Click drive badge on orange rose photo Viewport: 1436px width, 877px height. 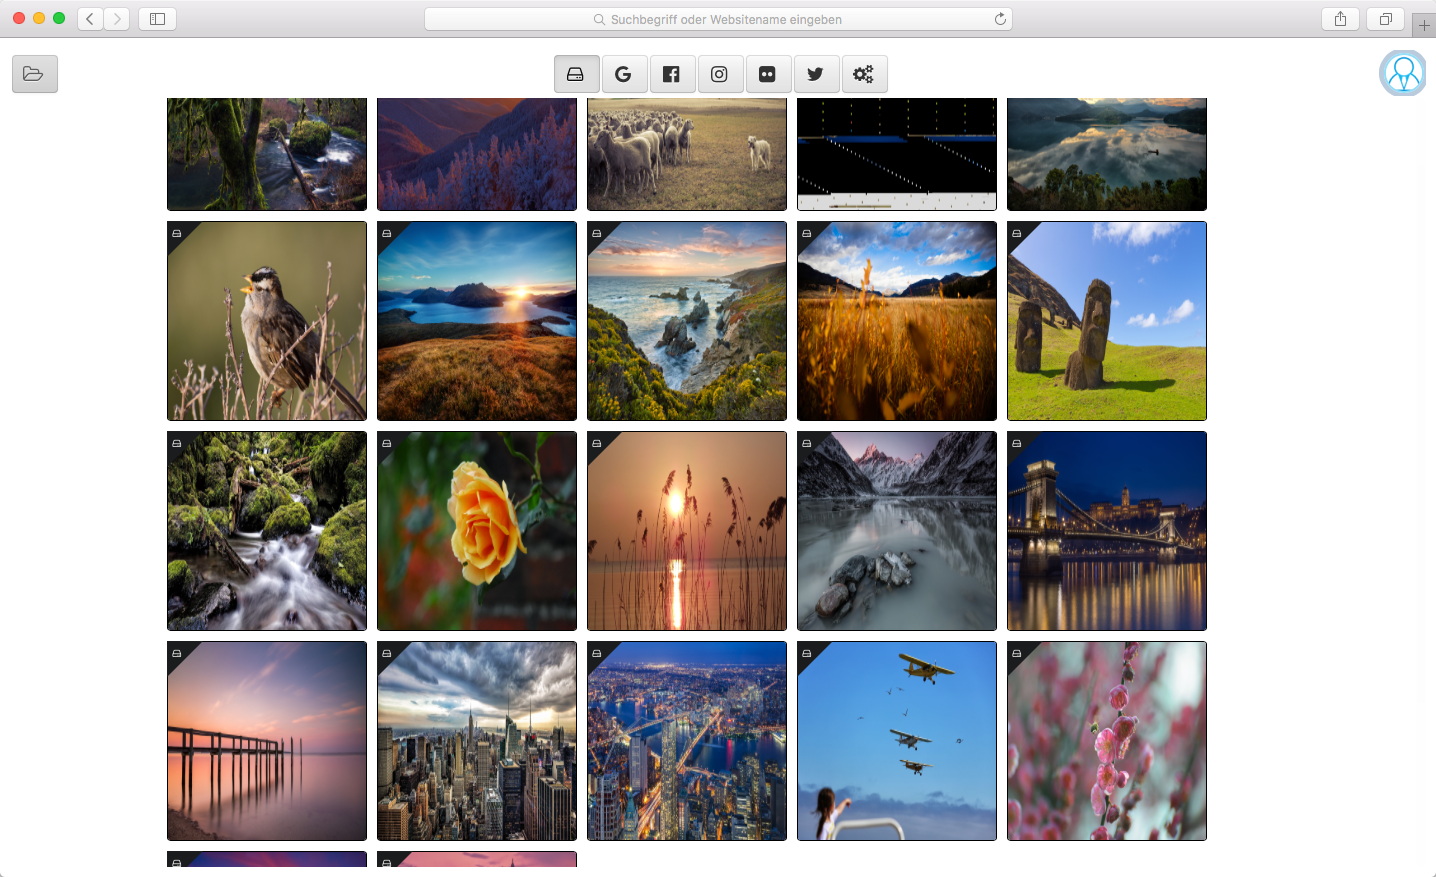pyautogui.click(x=387, y=443)
